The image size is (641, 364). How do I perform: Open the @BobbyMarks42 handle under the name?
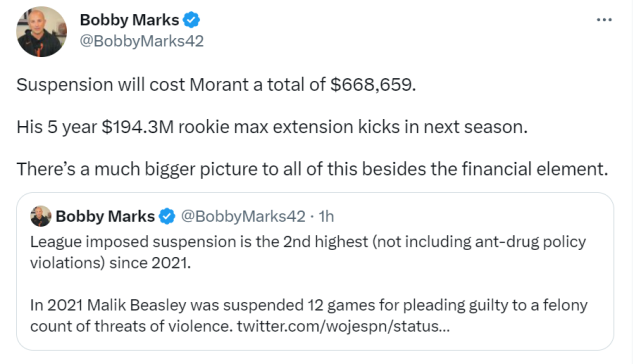[x=141, y=41]
